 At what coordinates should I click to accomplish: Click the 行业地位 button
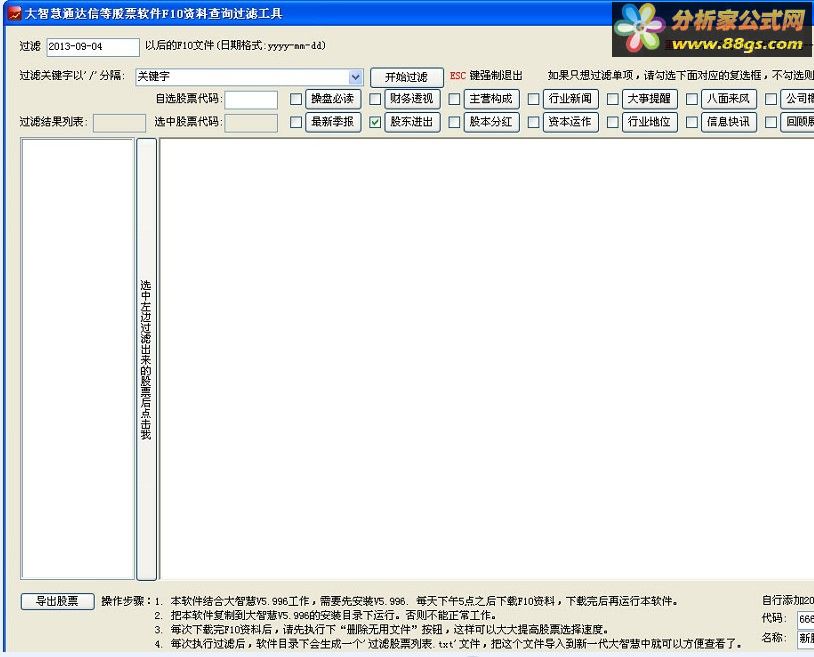tap(649, 122)
